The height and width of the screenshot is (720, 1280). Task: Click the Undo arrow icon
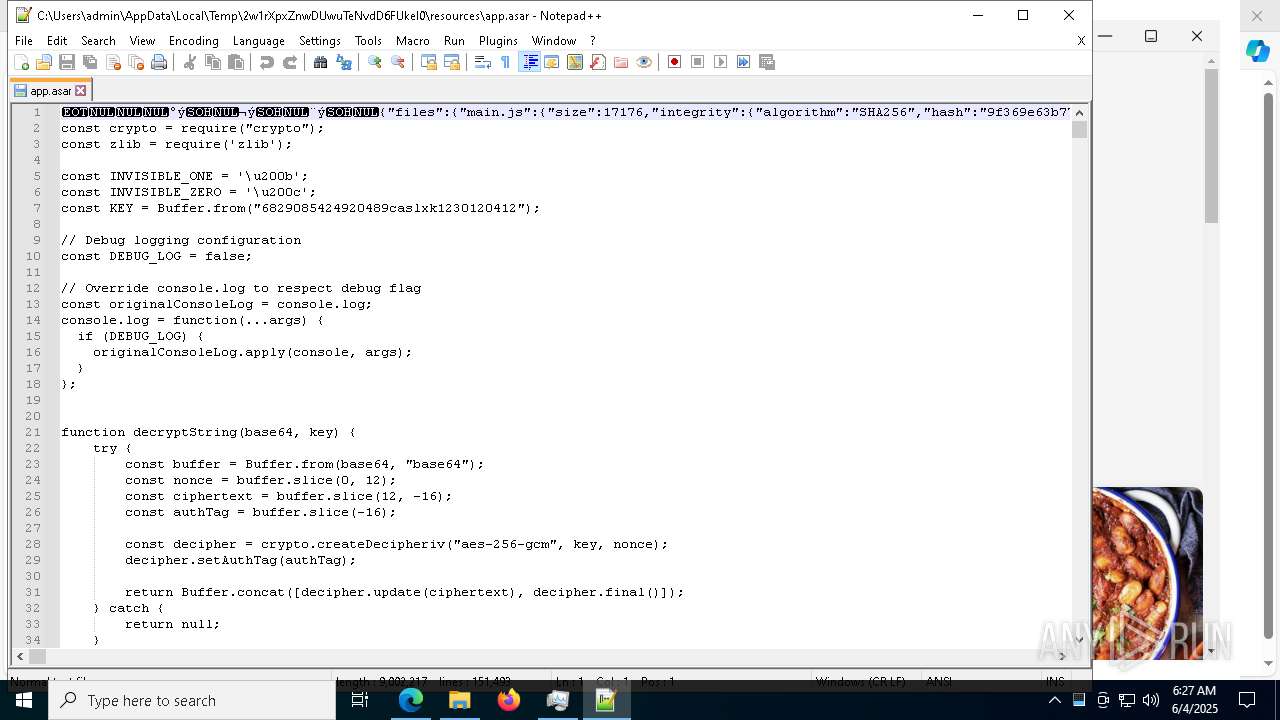pos(266,62)
